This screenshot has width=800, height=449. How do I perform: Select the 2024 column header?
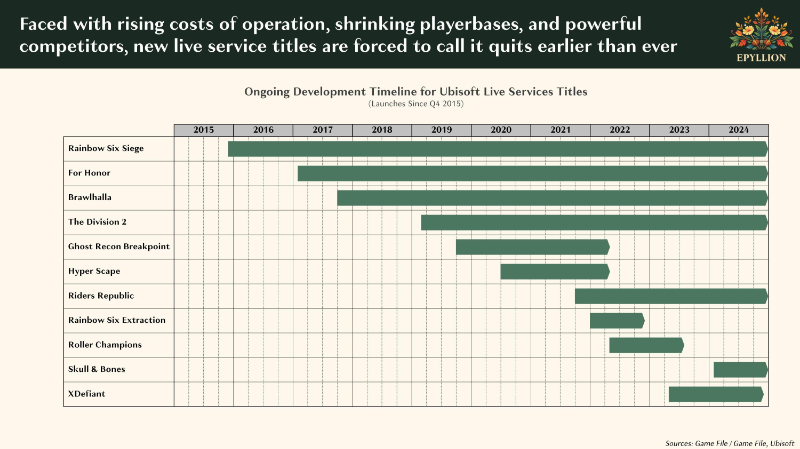pos(738,130)
